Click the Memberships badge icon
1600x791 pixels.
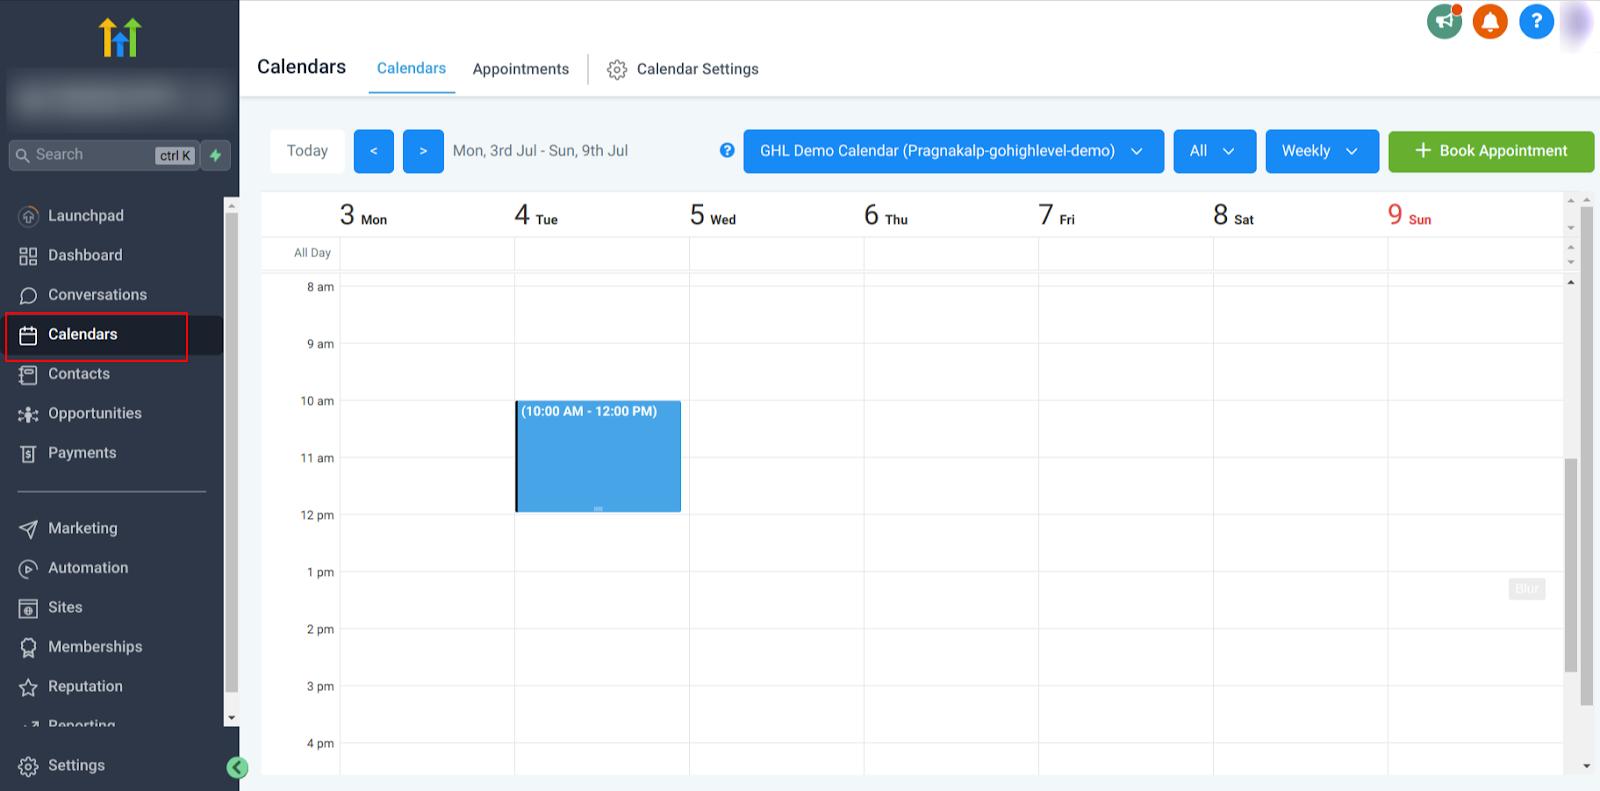coord(28,647)
